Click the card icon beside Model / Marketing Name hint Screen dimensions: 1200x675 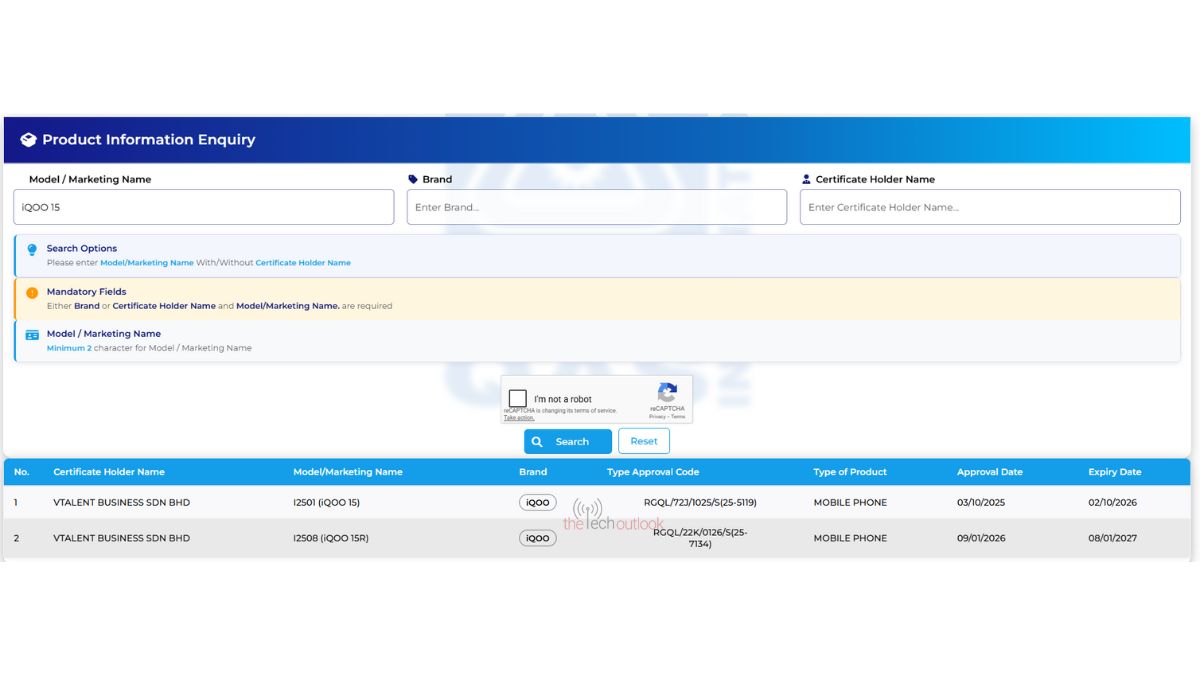32,335
